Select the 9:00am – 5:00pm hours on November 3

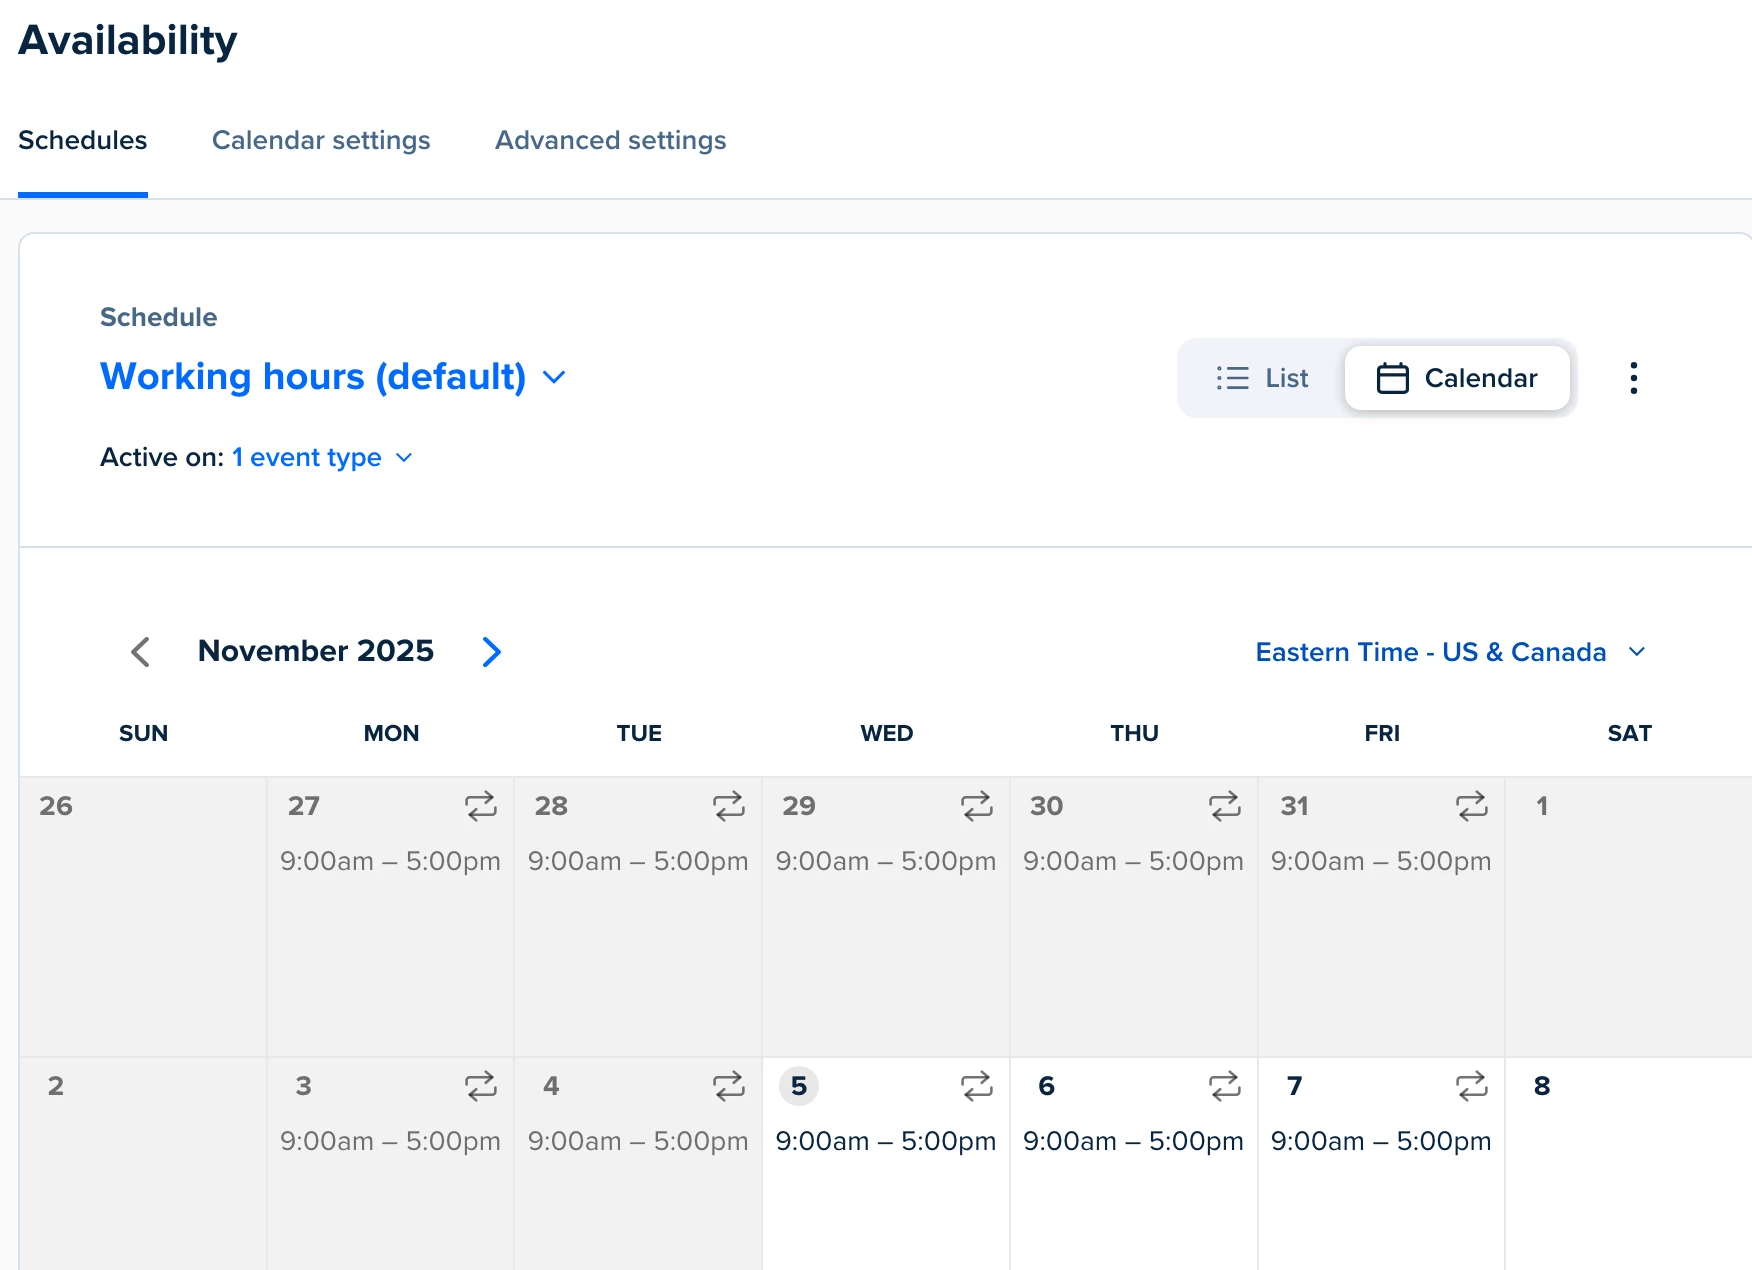click(x=390, y=1141)
